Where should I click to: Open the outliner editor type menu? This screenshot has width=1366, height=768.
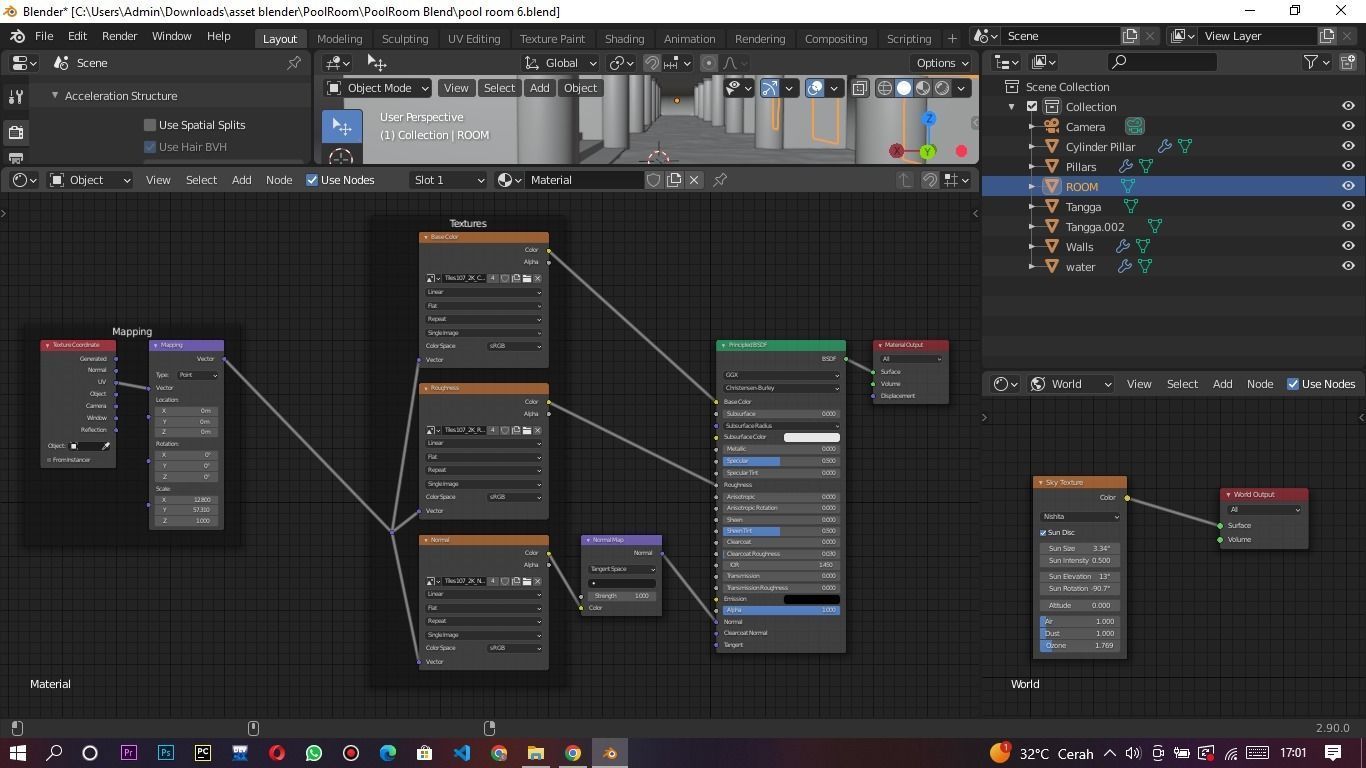pyautogui.click(x=1006, y=62)
